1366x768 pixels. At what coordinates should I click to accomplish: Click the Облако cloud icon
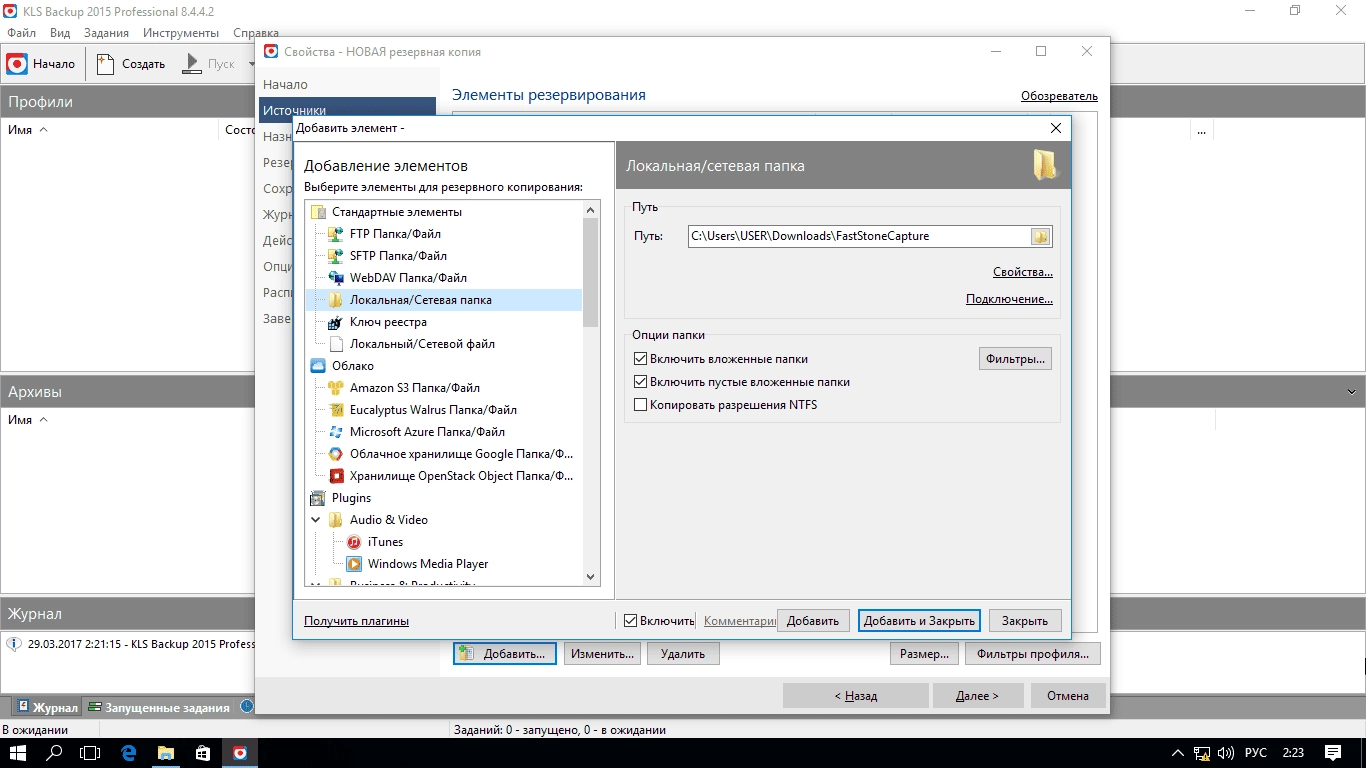(x=318, y=366)
